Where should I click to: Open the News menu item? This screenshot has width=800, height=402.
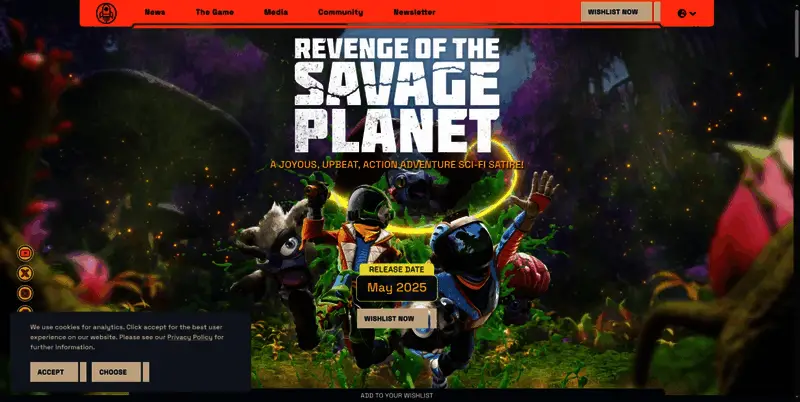point(155,12)
